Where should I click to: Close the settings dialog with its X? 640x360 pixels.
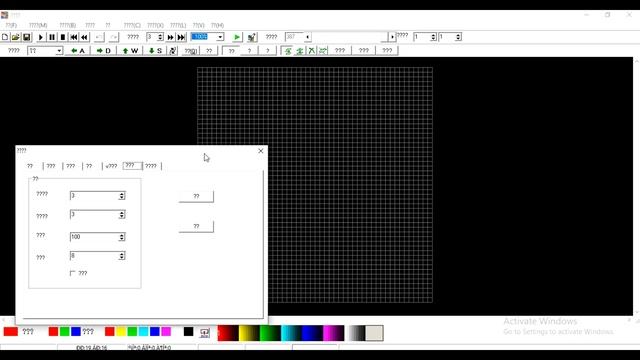(260, 151)
